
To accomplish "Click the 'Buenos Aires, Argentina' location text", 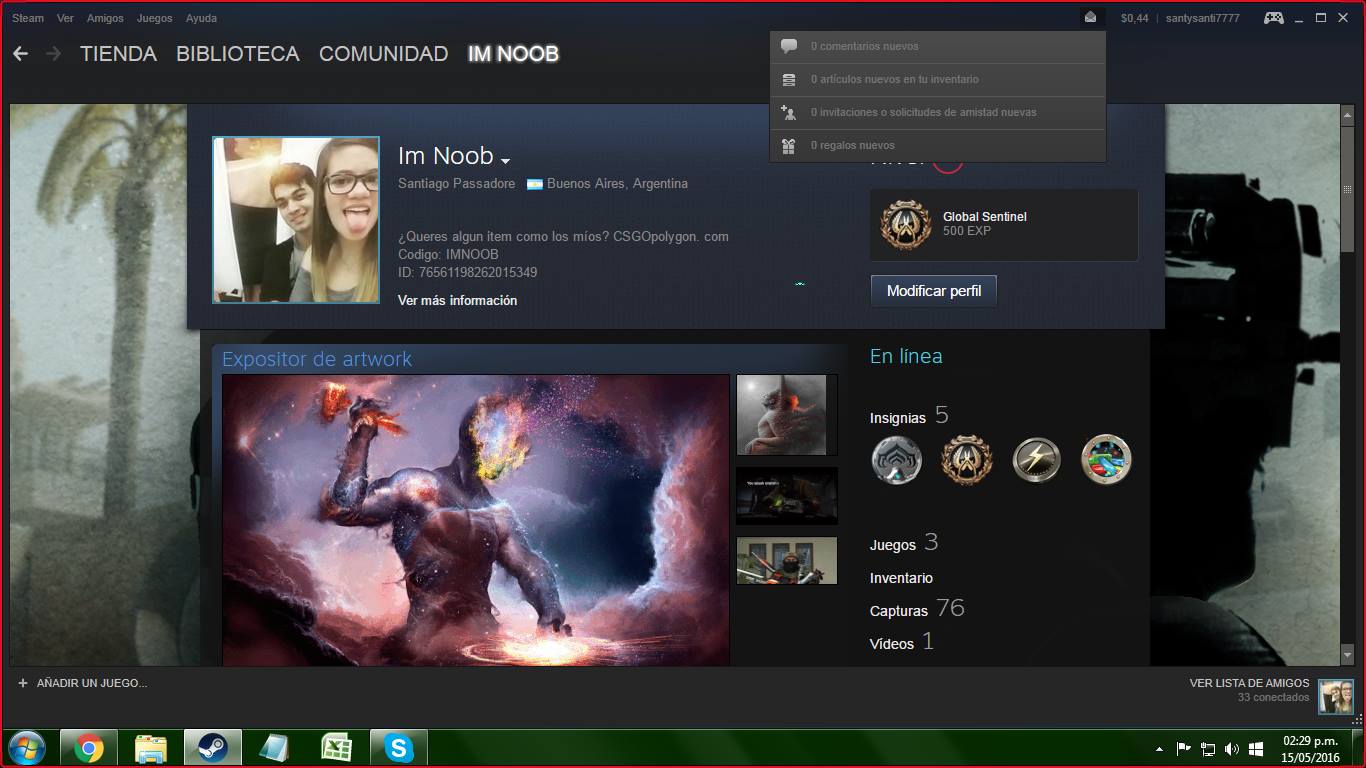I will coord(617,184).
